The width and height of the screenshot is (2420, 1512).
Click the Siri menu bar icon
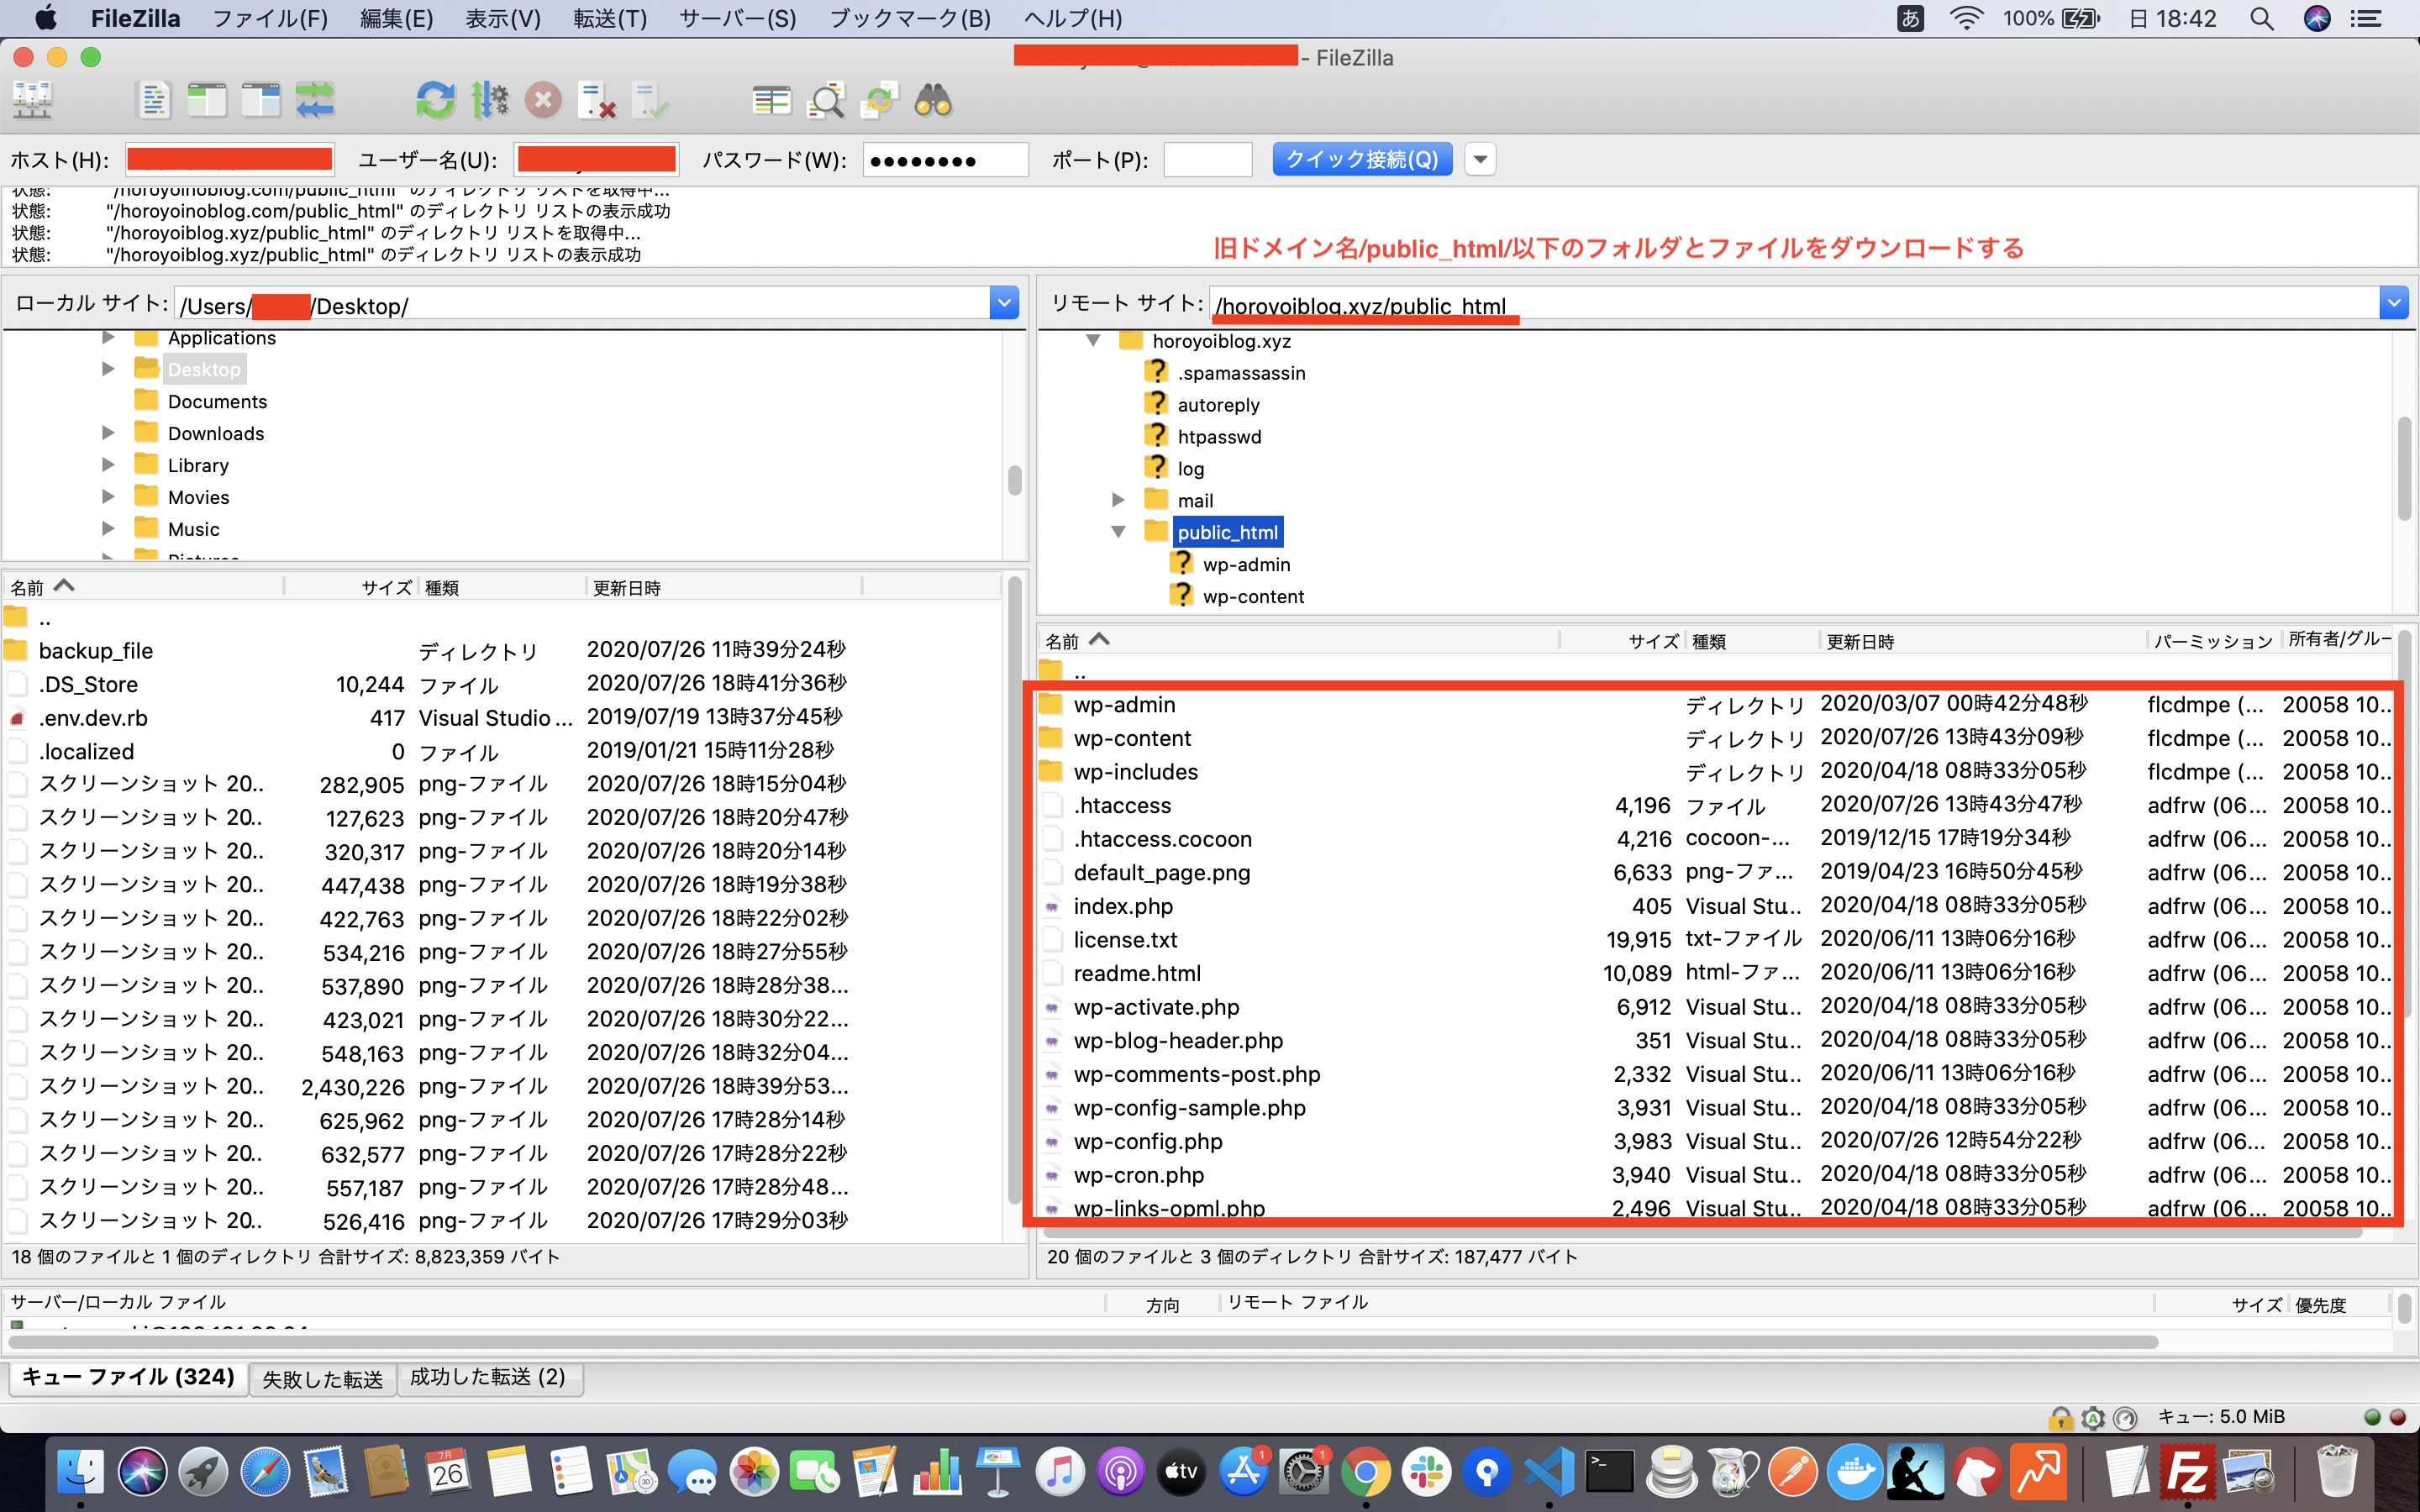tap(2317, 18)
